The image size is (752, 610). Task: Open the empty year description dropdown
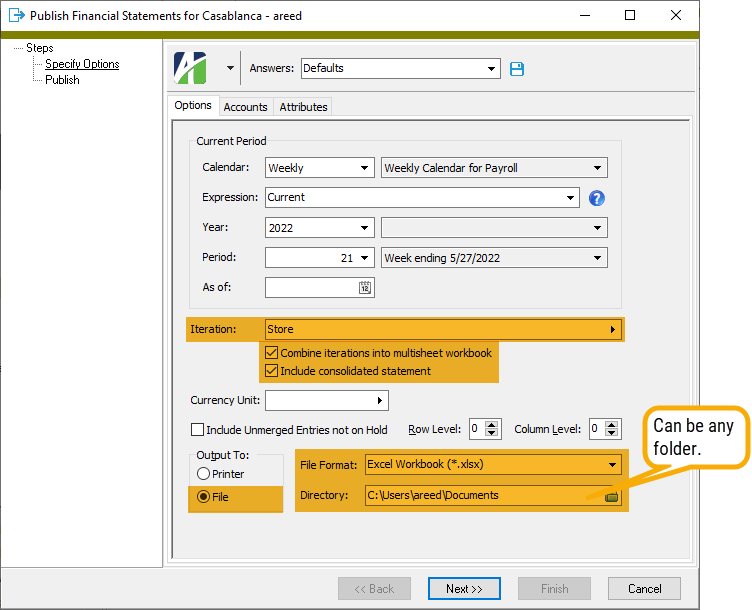click(597, 228)
